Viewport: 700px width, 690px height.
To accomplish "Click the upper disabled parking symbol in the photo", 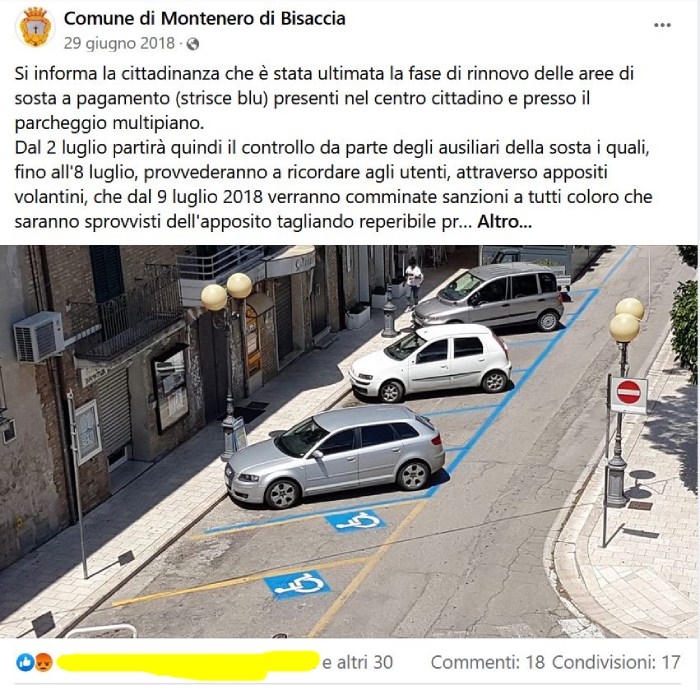I will pos(356,521).
